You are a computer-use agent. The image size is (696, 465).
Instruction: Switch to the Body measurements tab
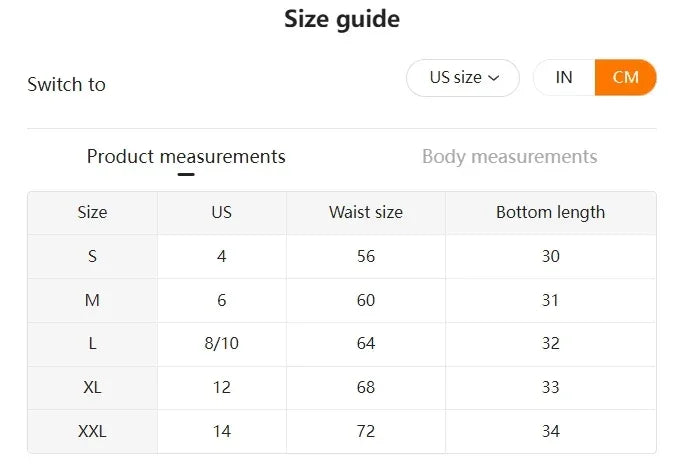pyautogui.click(x=510, y=157)
